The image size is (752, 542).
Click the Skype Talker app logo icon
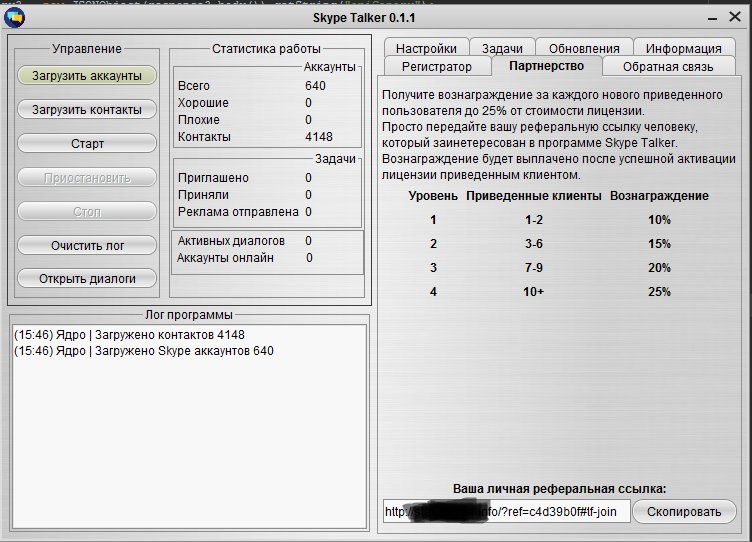click(14, 18)
